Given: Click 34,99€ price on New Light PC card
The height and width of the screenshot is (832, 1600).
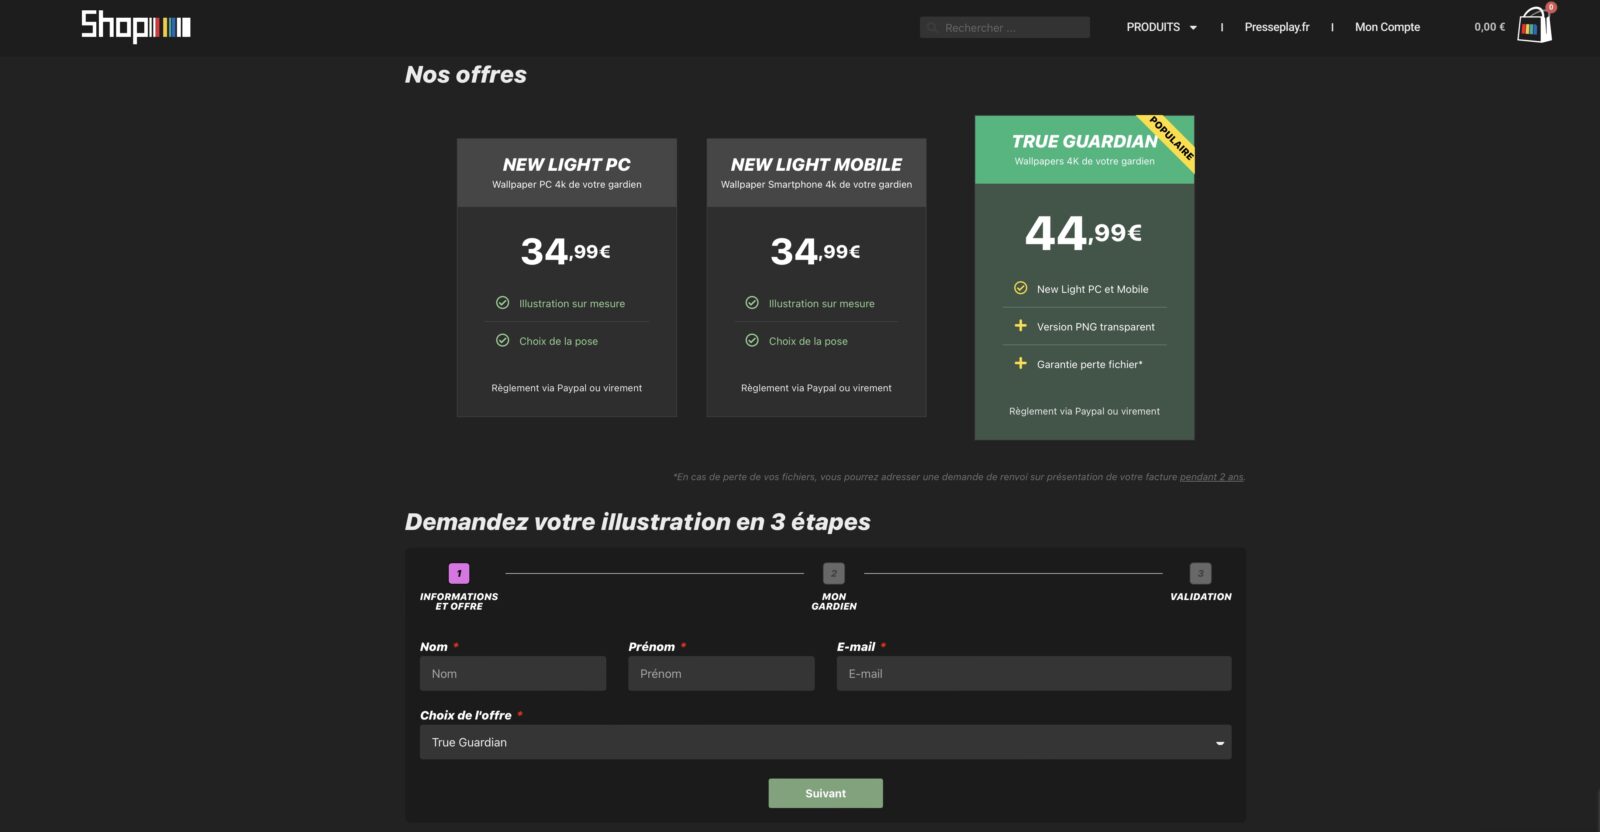Looking at the screenshot, I should point(566,251).
